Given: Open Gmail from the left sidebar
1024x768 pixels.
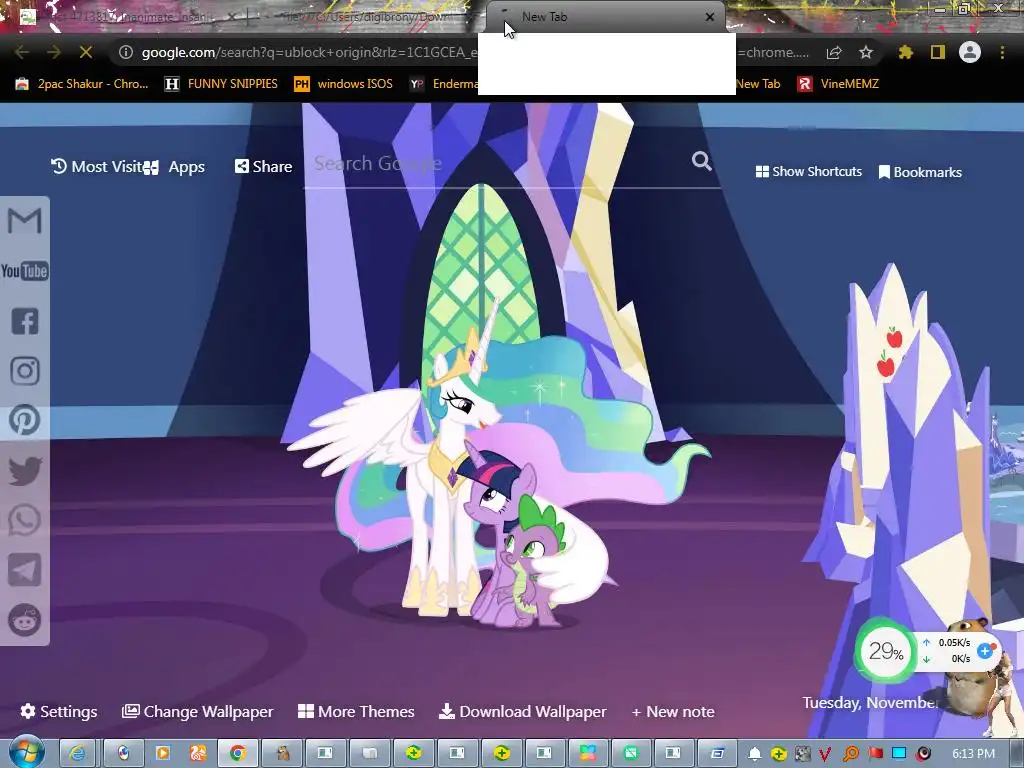Looking at the screenshot, I should click(x=24, y=220).
